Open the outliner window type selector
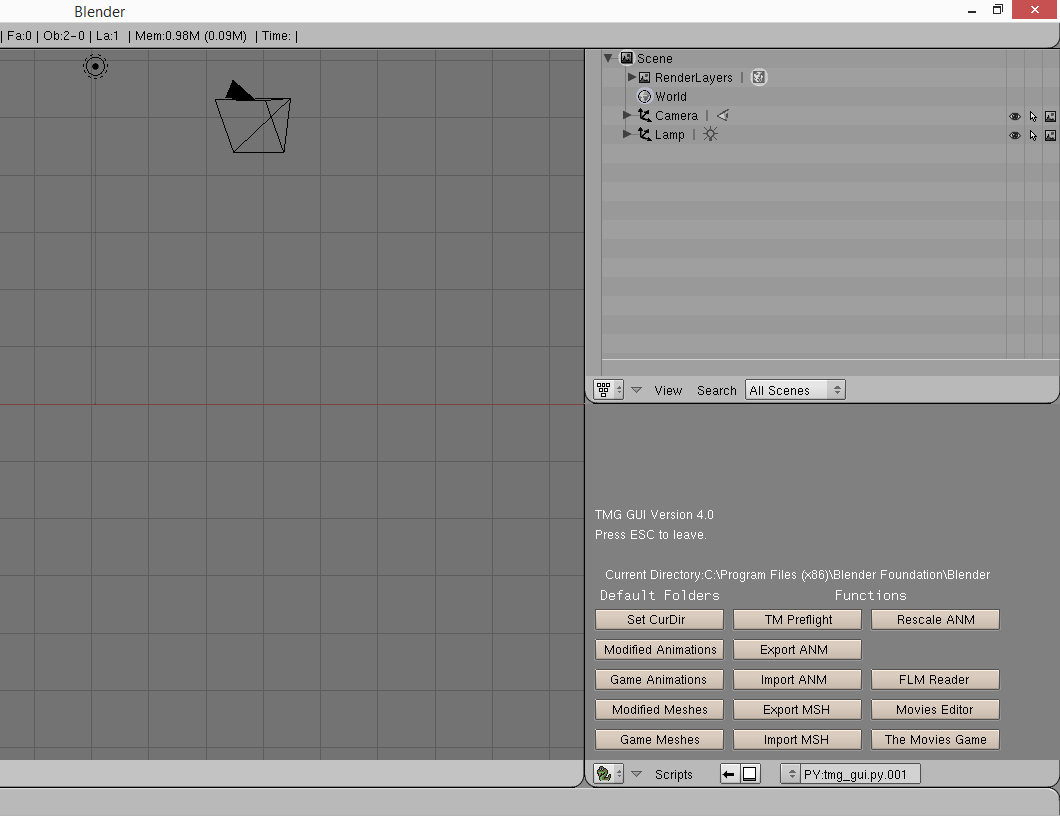The height and width of the screenshot is (816, 1060). (608, 390)
